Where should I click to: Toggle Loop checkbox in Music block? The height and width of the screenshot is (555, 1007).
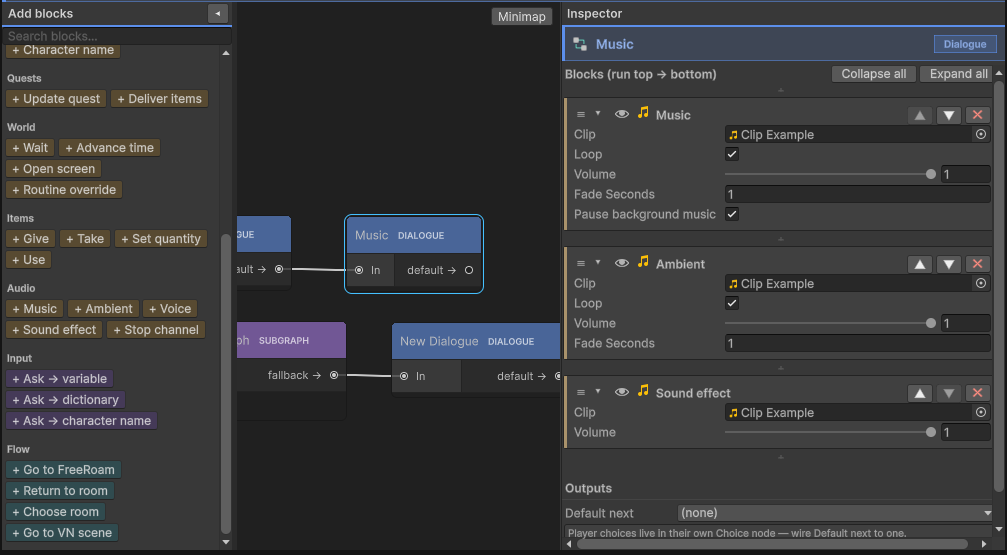(x=731, y=154)
